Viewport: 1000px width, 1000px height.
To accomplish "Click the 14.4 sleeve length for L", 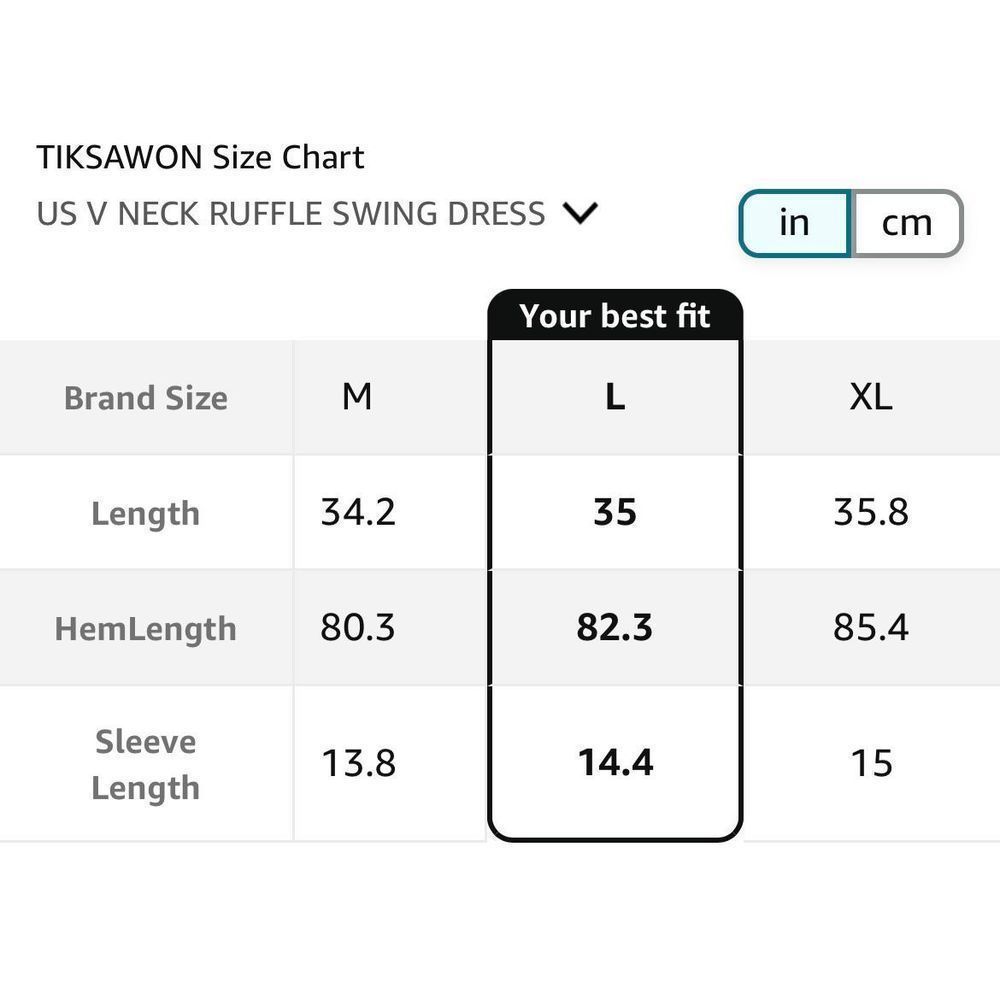I will coord(615,763).
